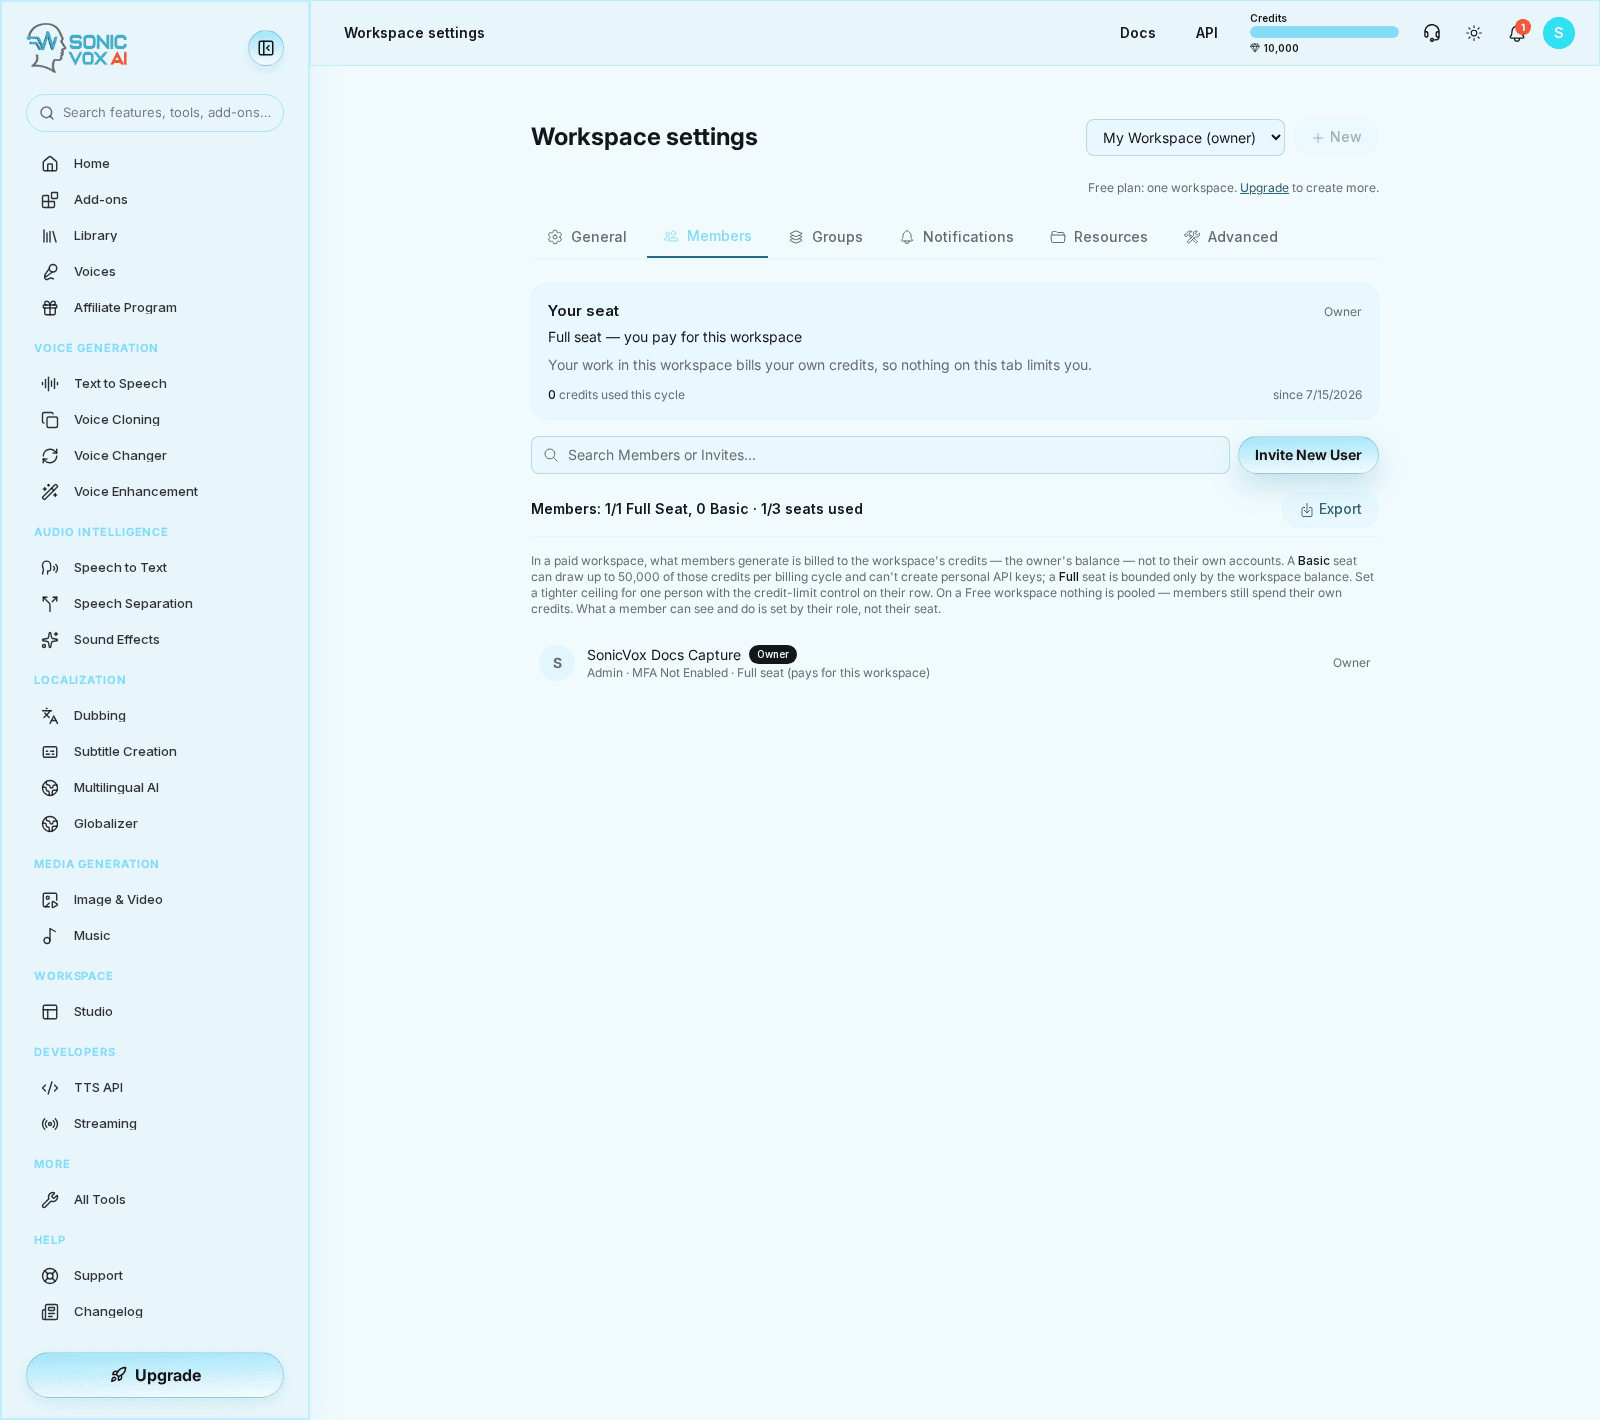This screenshot has width=1600, height=1420.
Task: Open Changelog icon
Action: [50, 1312]
